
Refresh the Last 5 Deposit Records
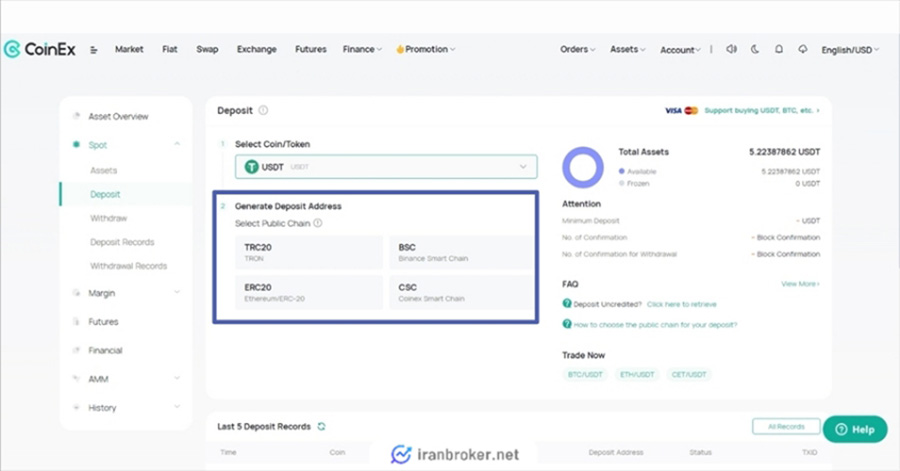coord(321,426)
